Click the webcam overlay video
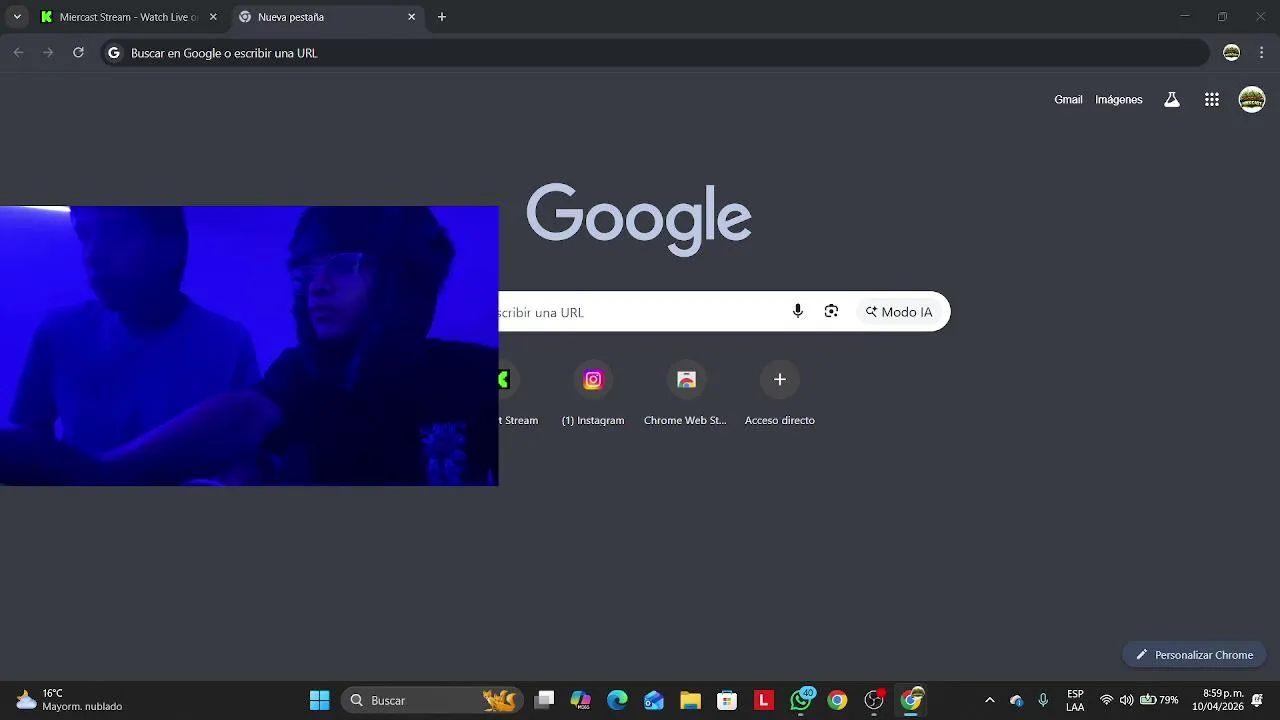This screenshot has height=720, width=1280. (x=249, y=346)
